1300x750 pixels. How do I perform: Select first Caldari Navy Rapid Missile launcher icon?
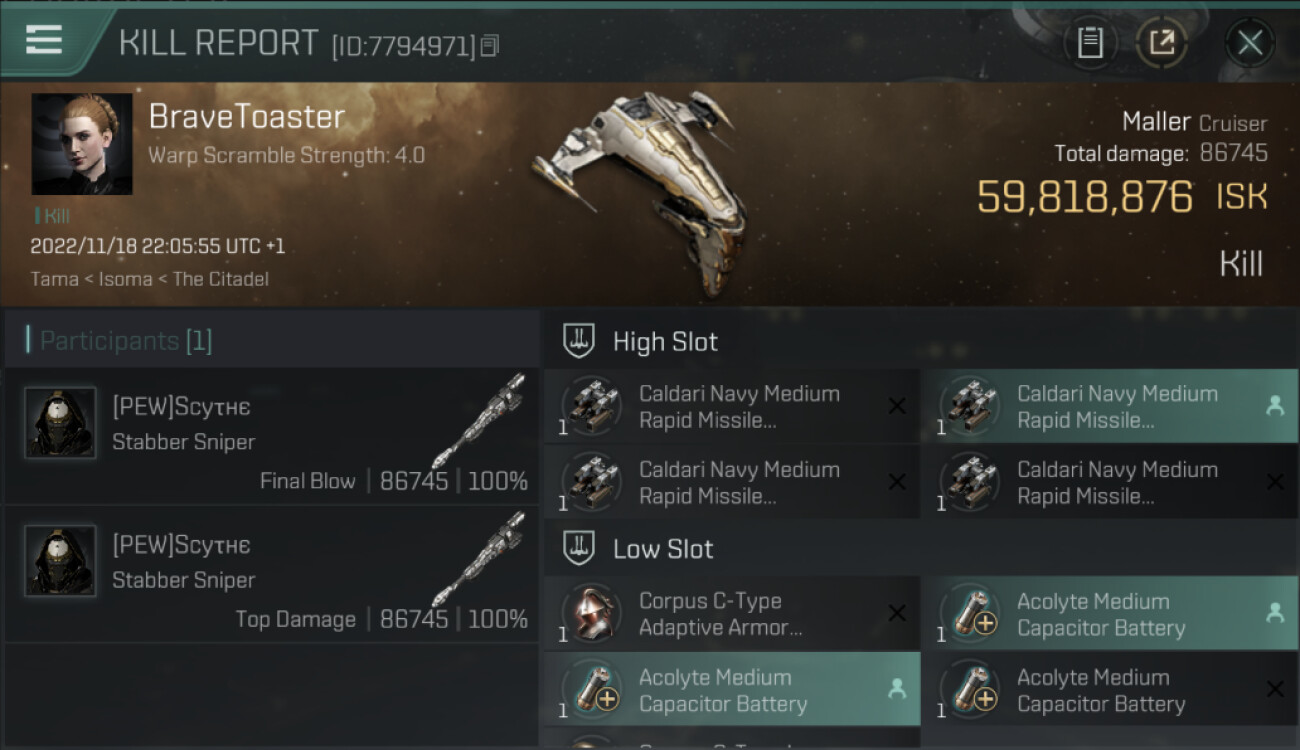[x=591, y=406]
